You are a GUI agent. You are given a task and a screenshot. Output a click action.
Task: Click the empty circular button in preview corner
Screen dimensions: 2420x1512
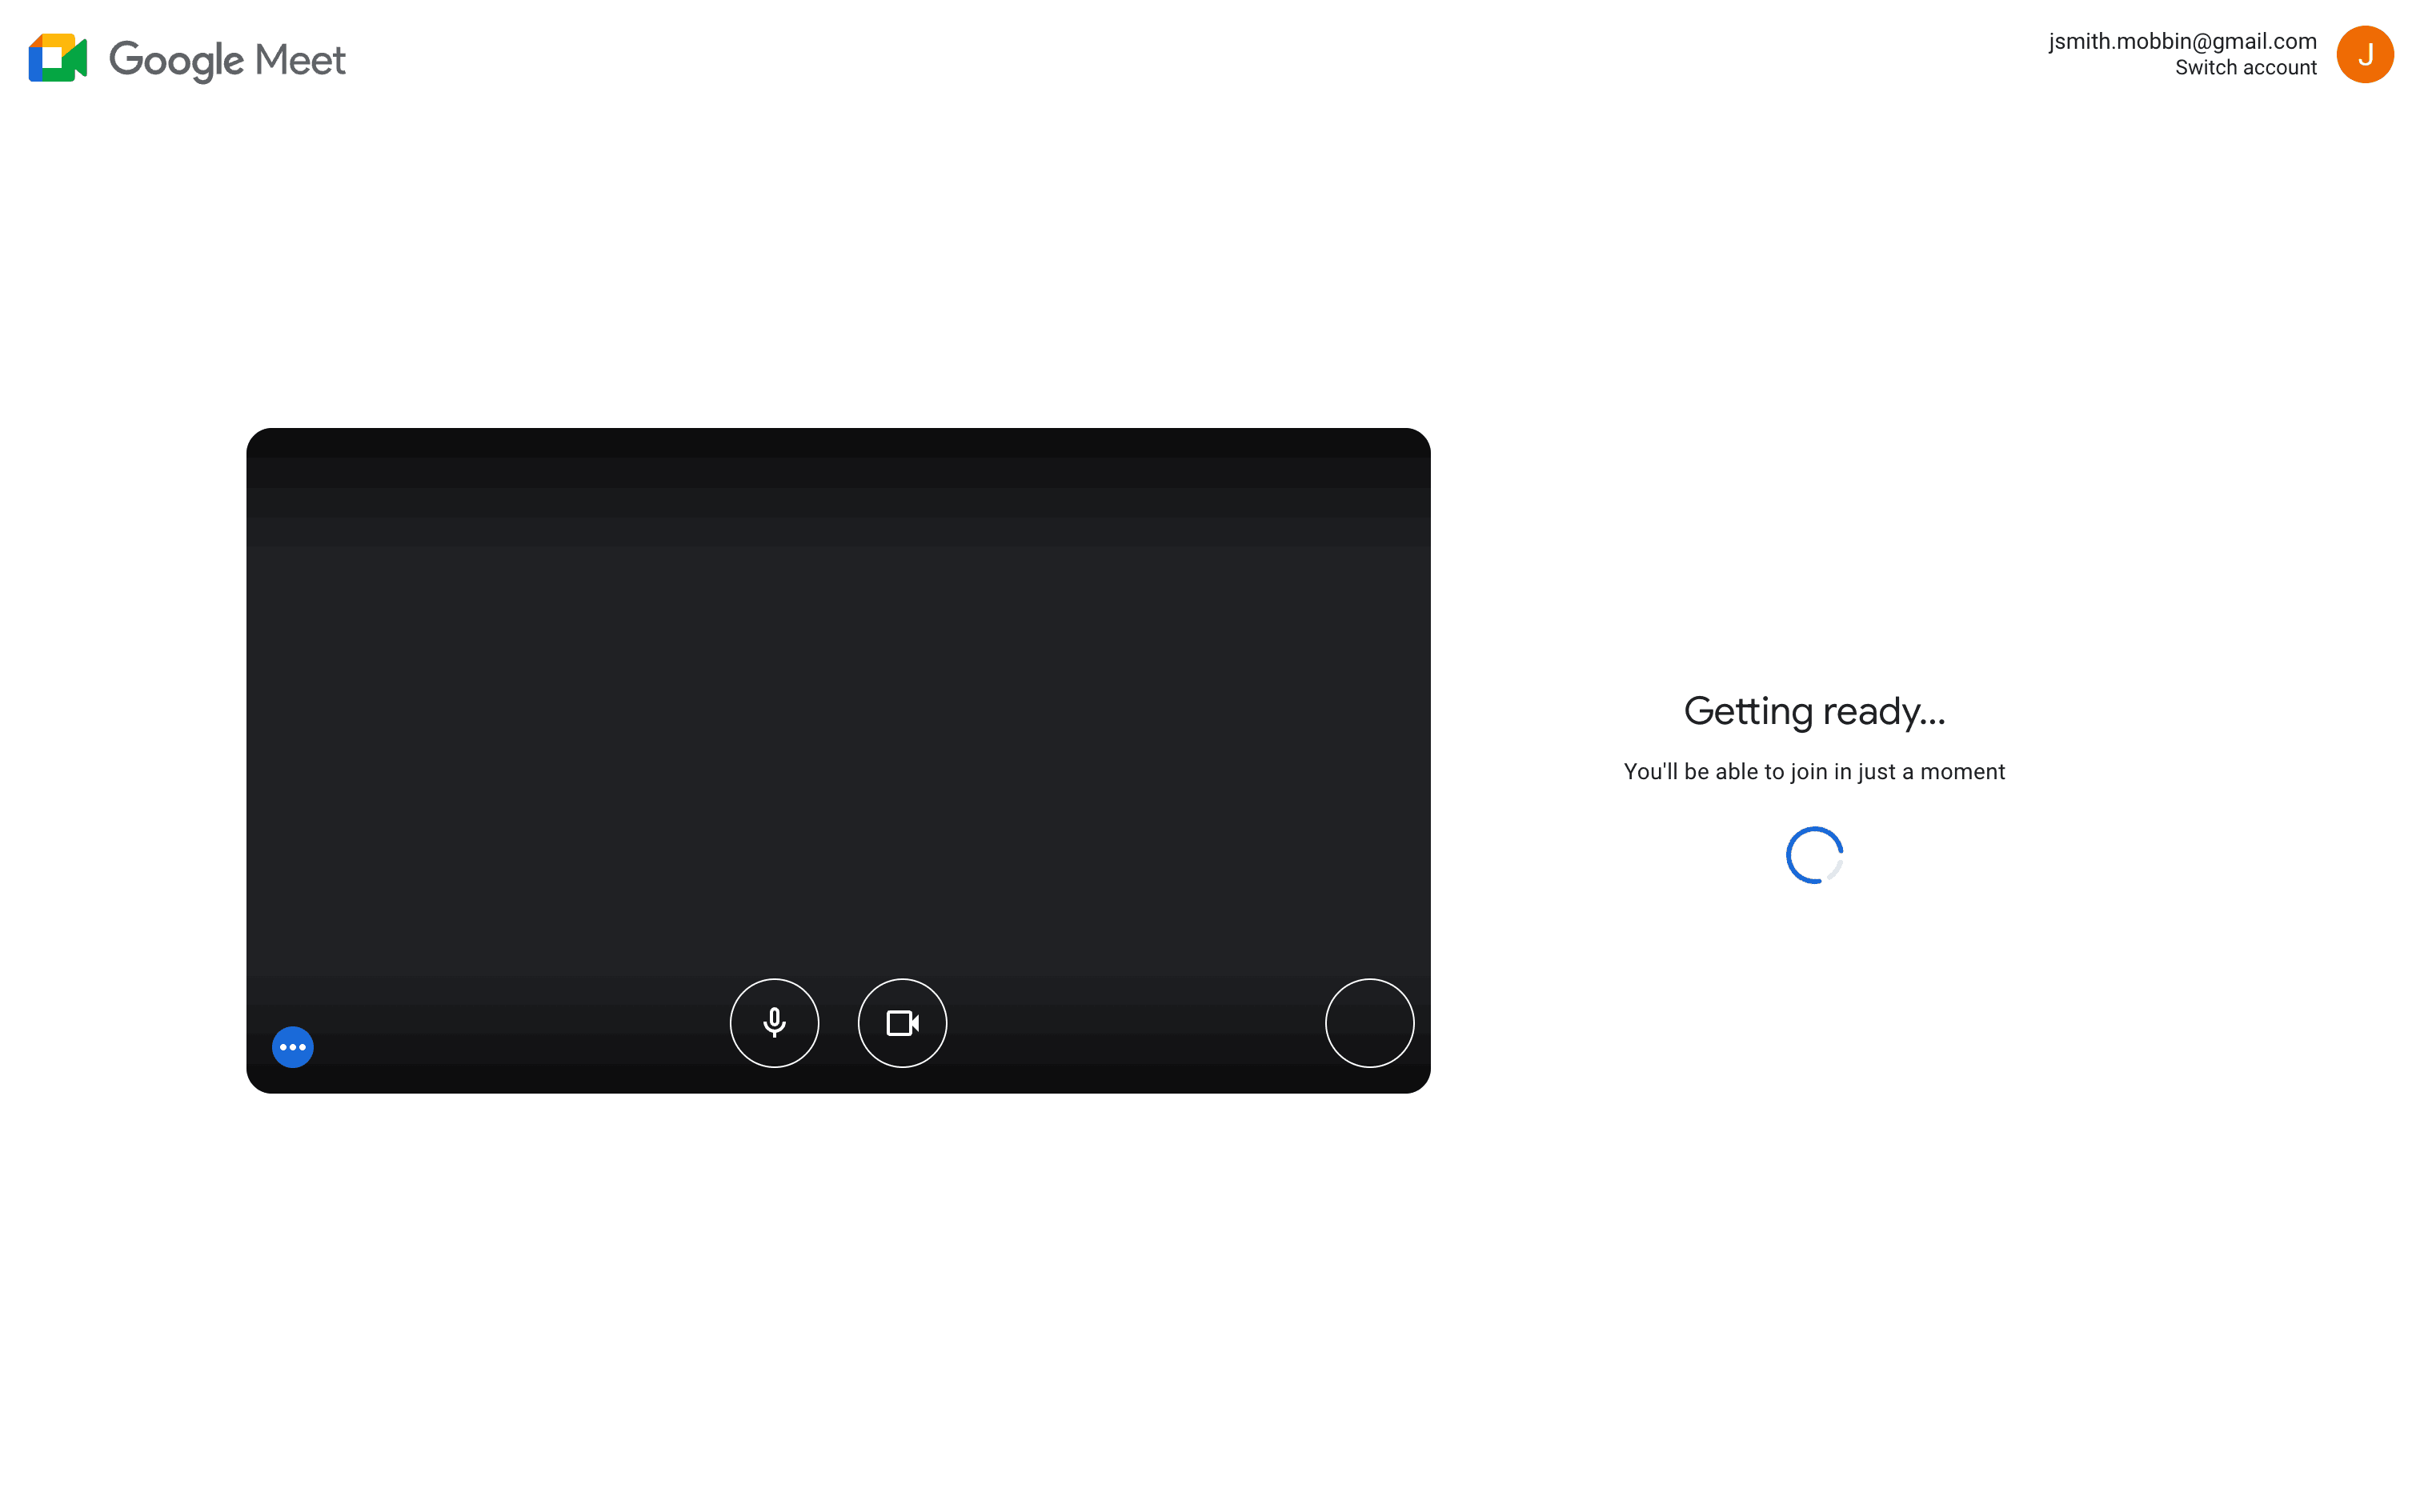pos(1369,1022)
